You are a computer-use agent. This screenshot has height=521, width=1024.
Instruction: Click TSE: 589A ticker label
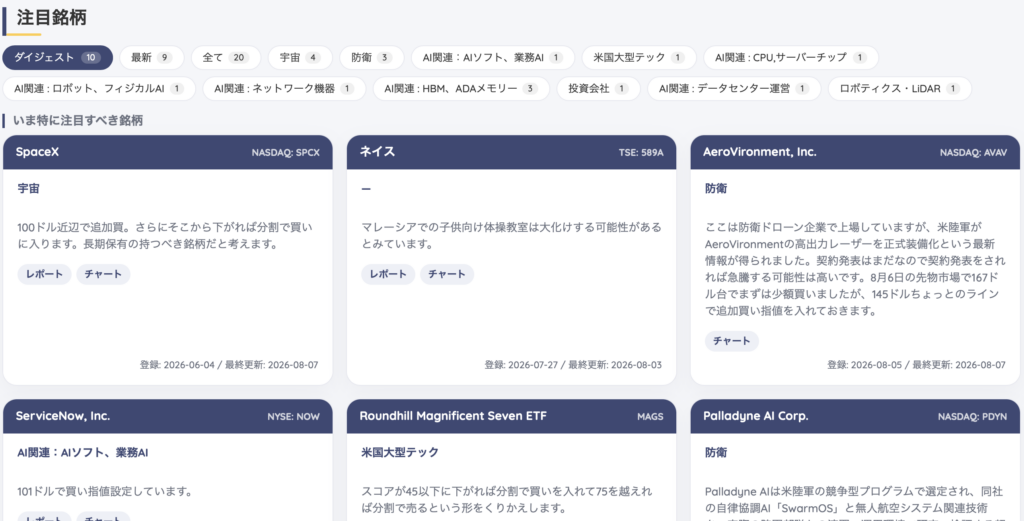tap(641, 153)
